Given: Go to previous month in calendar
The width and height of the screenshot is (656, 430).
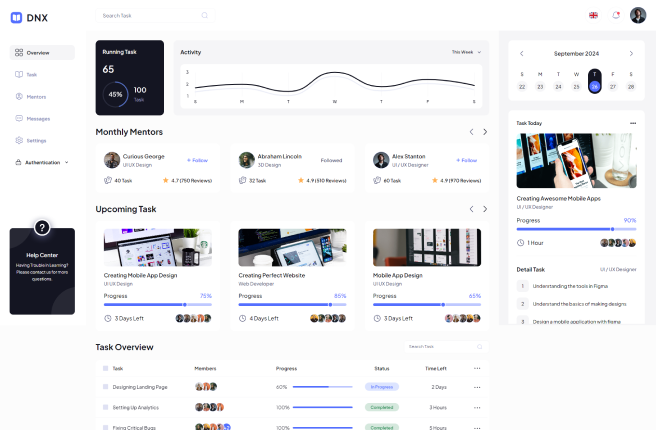Looking at the screenshot, I should (521, 53).
